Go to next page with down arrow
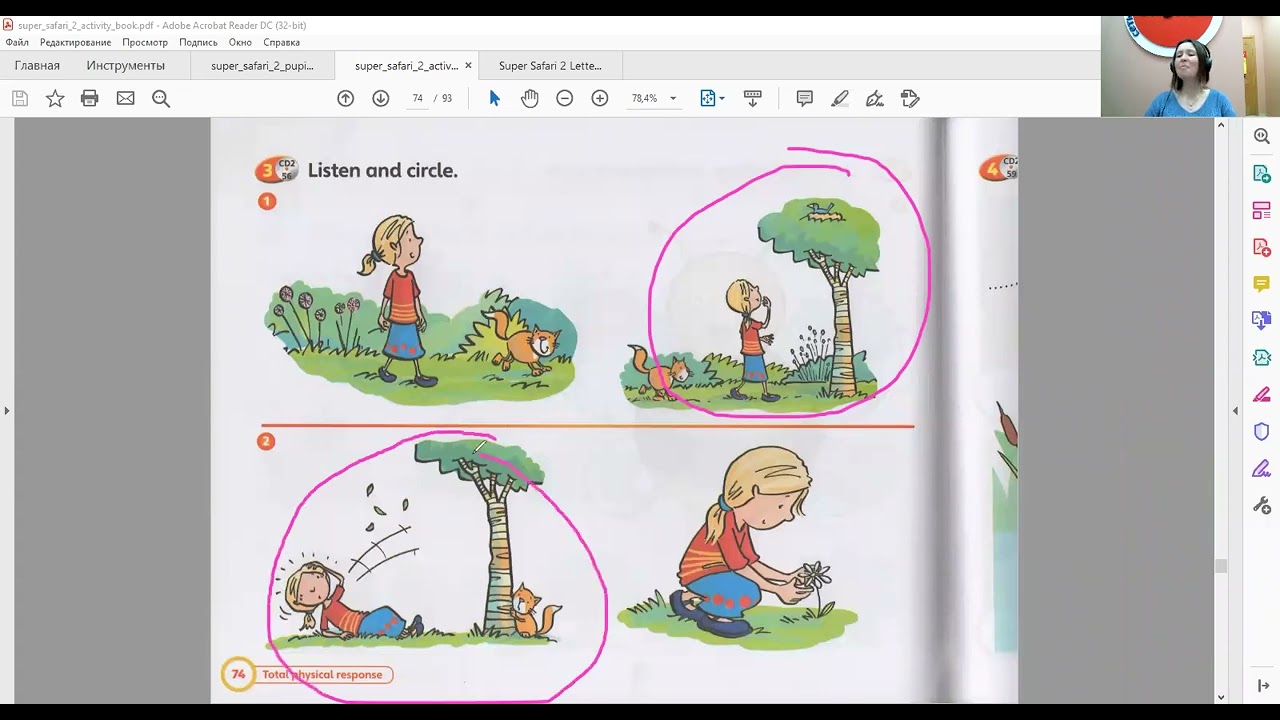Image resolution: width=1280 pixels, height=720 pixels. [x=380, y=98]
